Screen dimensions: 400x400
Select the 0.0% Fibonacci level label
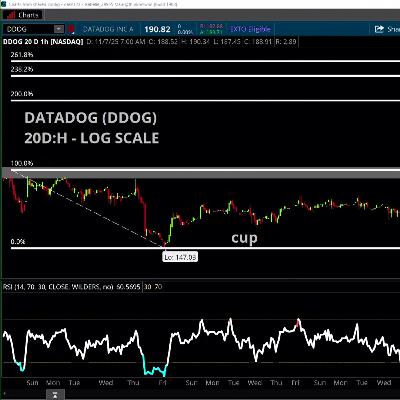tap(18, 242)
